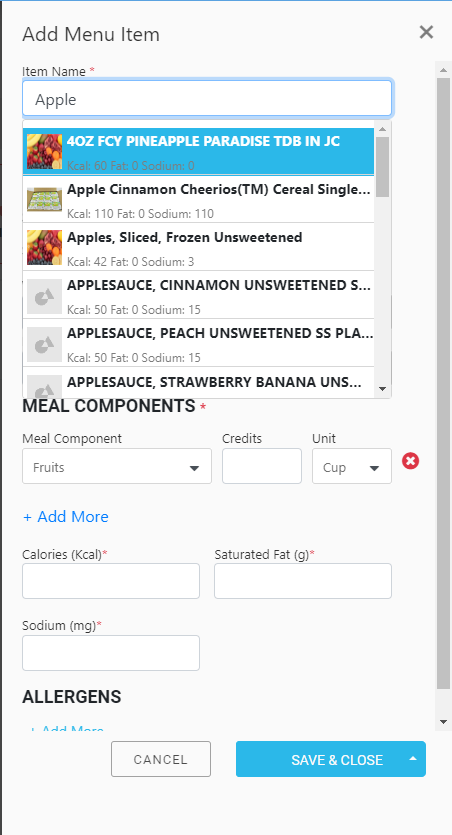Expand the Save & Close options arrow
Image resolution: width=452 pixels, height=835 pixels.
(x=413, y=759)
